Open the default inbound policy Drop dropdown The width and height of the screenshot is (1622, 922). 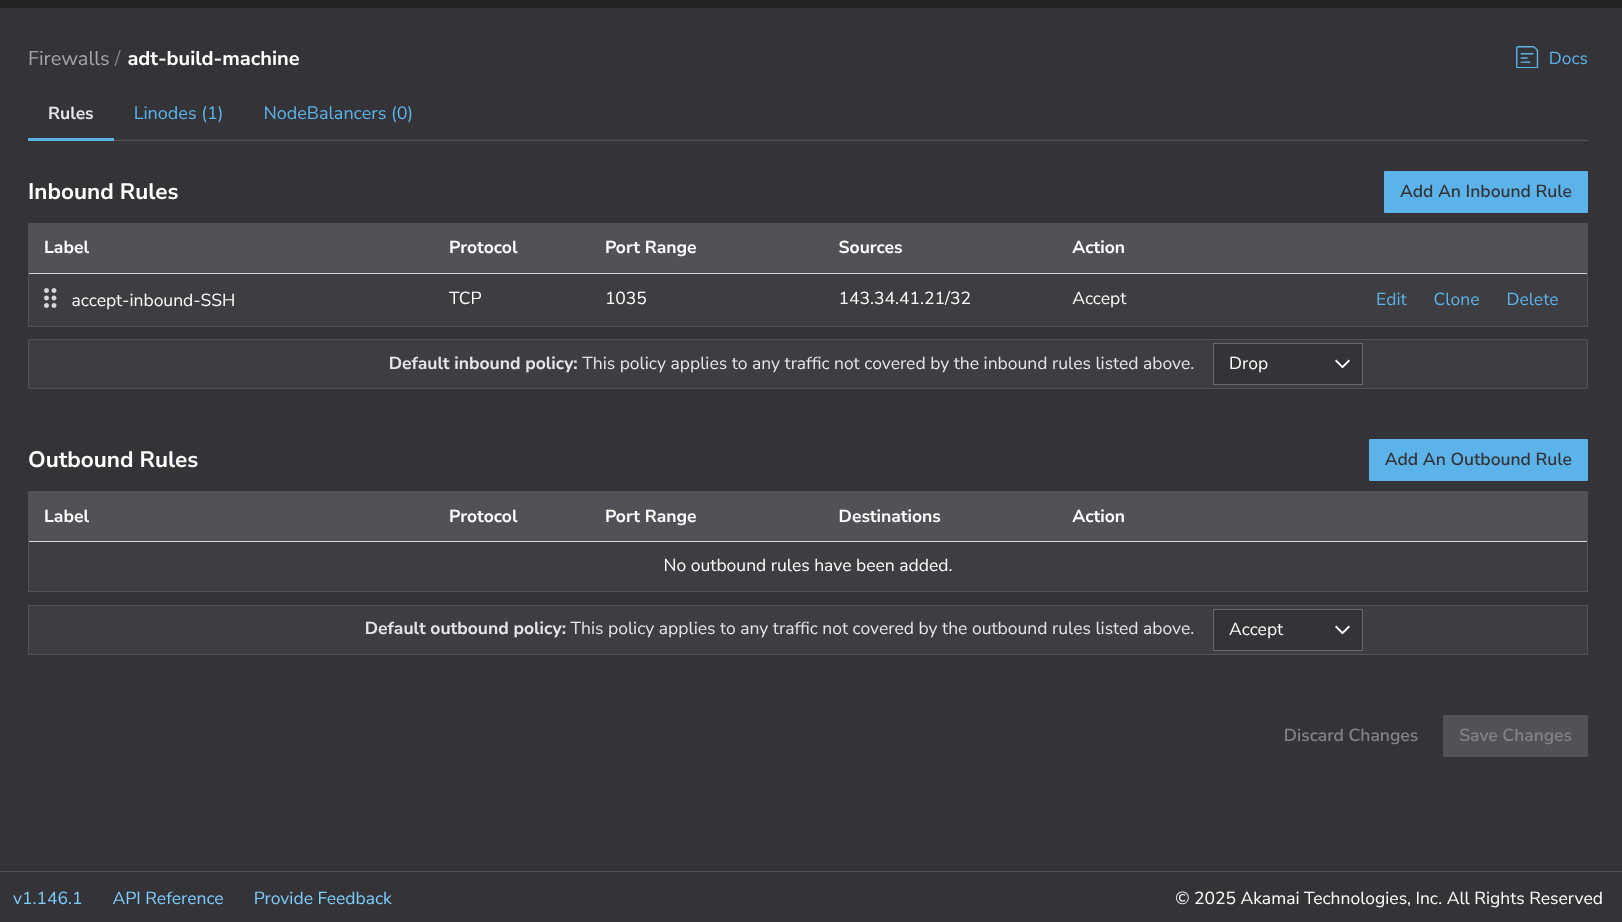click(x=1287, y=364)
